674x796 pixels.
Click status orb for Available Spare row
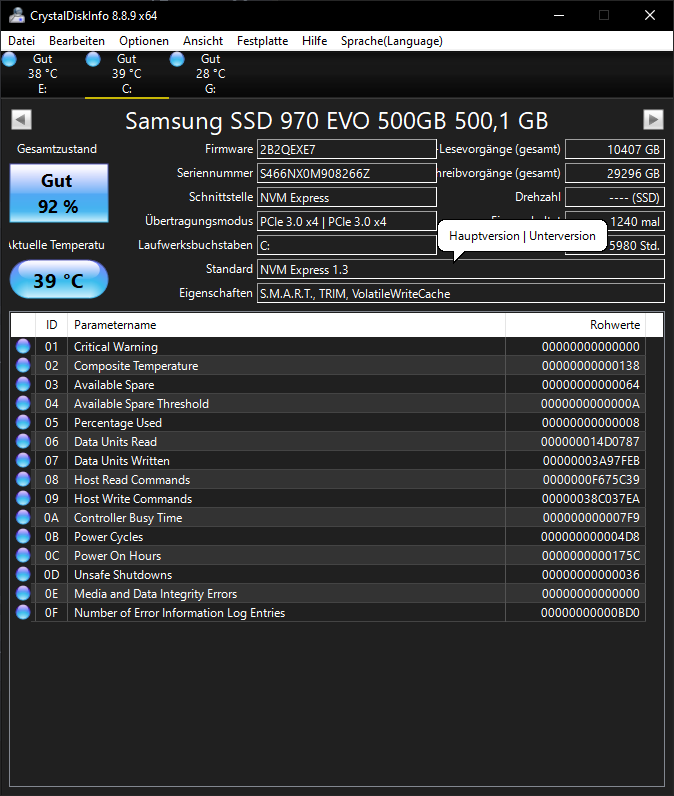(x=23, y=384)
